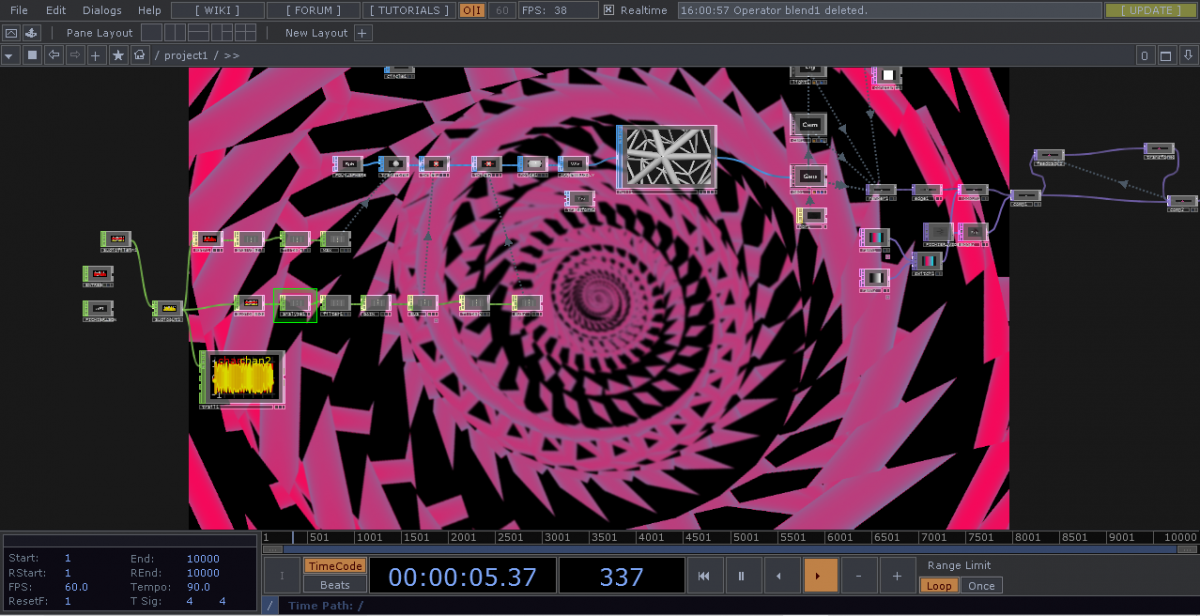The image size is (1200, 616).
Task: Click the pane stop square icon
Action: tap(32, 55)
